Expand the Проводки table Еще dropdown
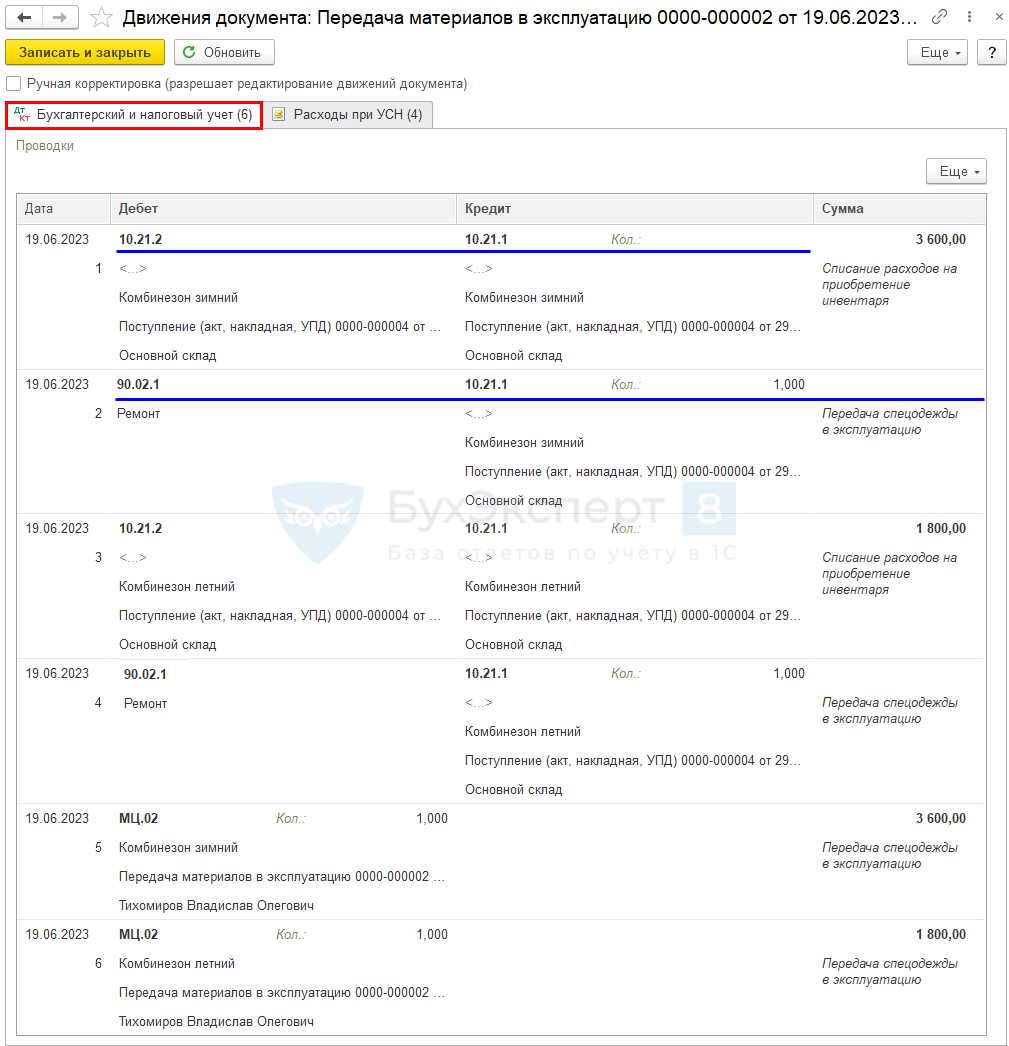 pyautogui.click(x=956, y=172)
